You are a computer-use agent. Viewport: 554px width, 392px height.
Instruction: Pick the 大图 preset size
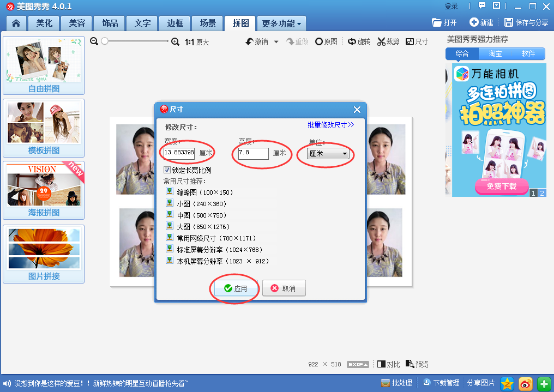[x=198, y=227]
